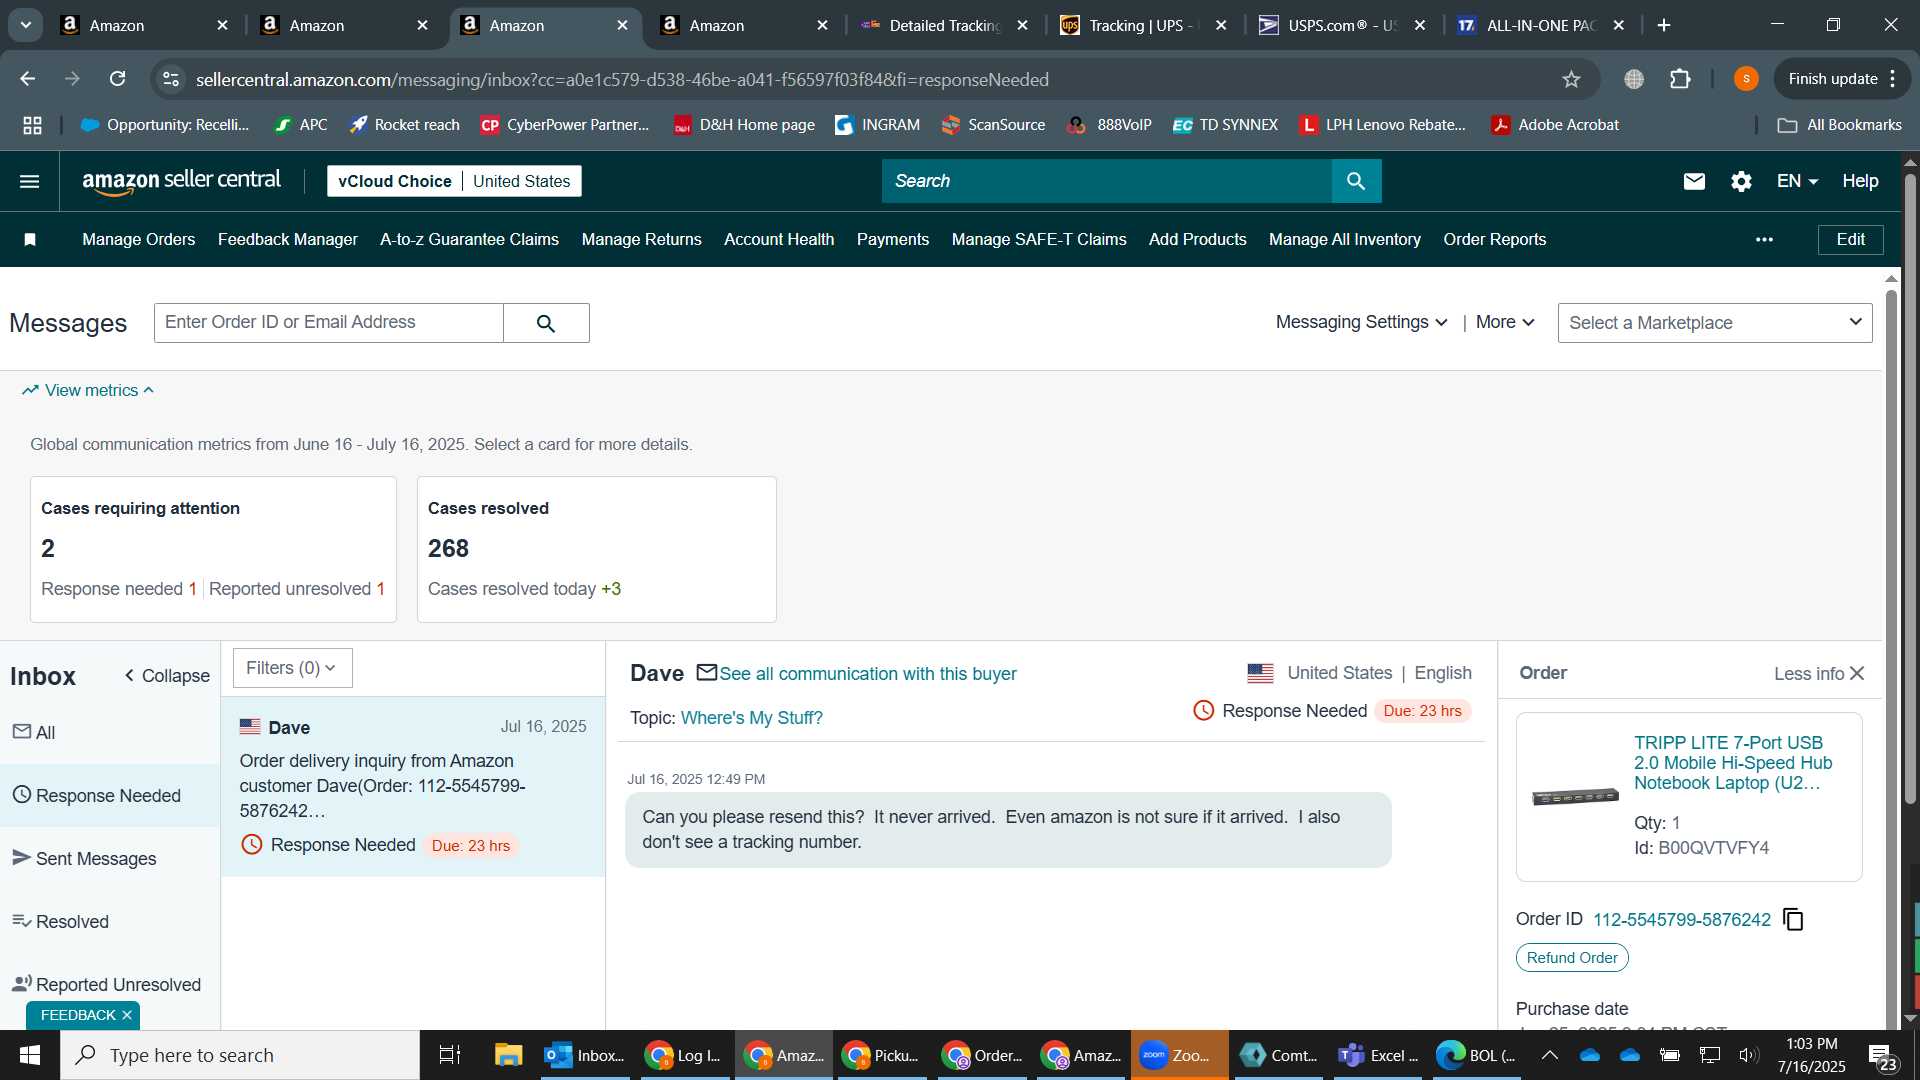Image resolution: width=1920 pixels, height=1080 pixels.
Task: Switch to the vCloud Choice United States account selector
Action: 454,181
